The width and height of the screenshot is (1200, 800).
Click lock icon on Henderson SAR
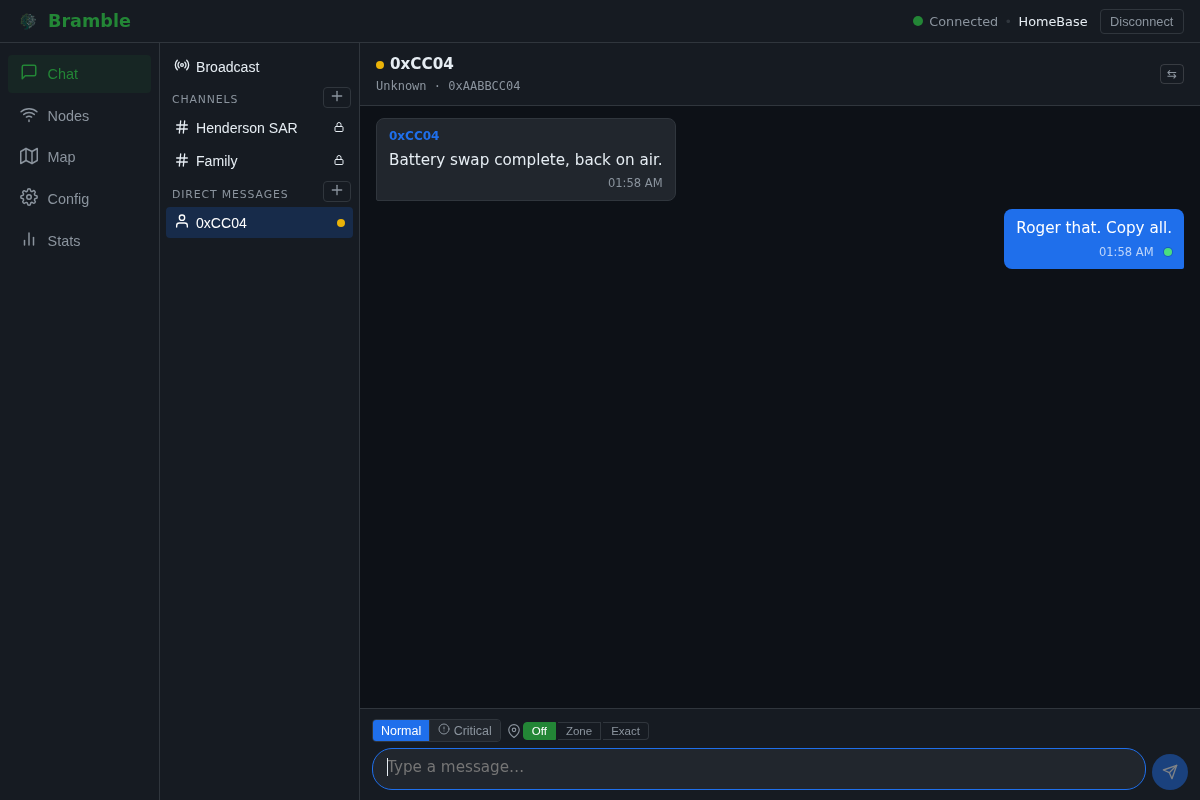(x=339, y=128)
